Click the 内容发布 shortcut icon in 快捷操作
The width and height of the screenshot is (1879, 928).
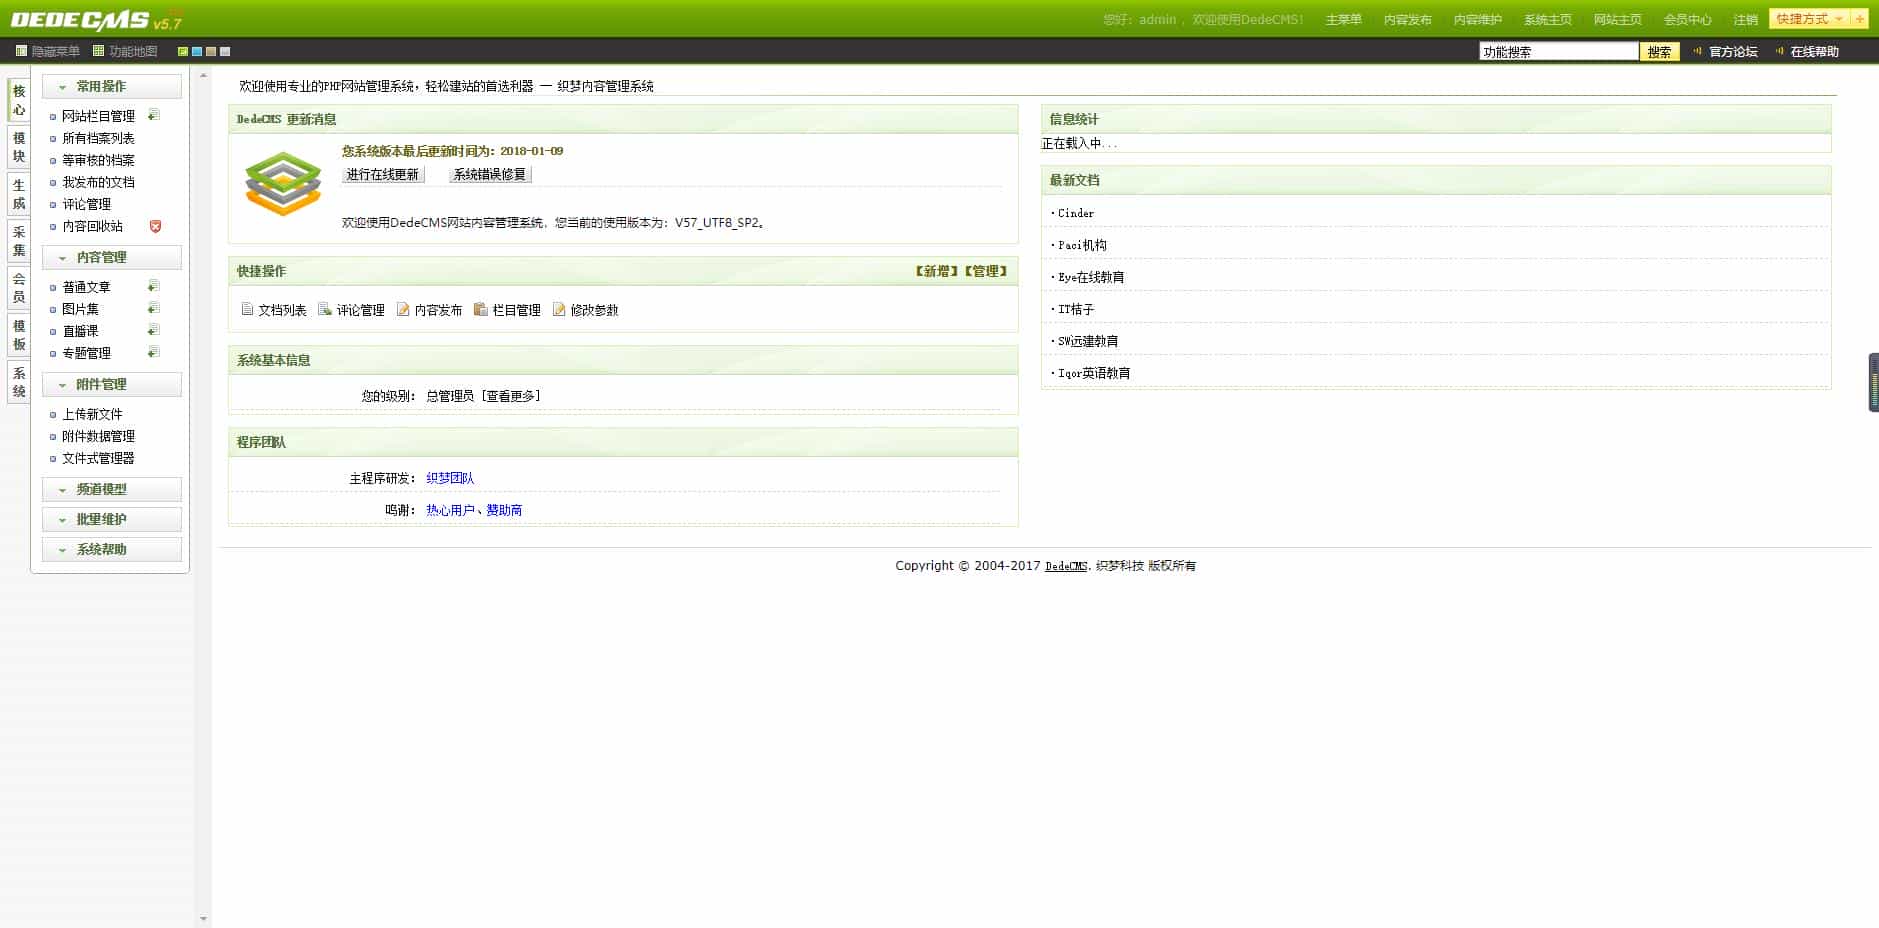403,309
